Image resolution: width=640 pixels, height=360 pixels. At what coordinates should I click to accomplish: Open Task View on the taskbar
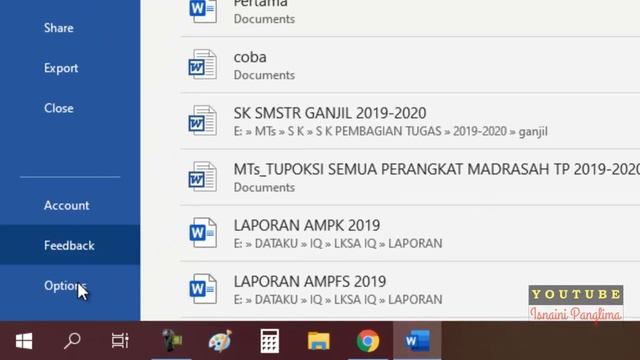[x=120, y=341]
